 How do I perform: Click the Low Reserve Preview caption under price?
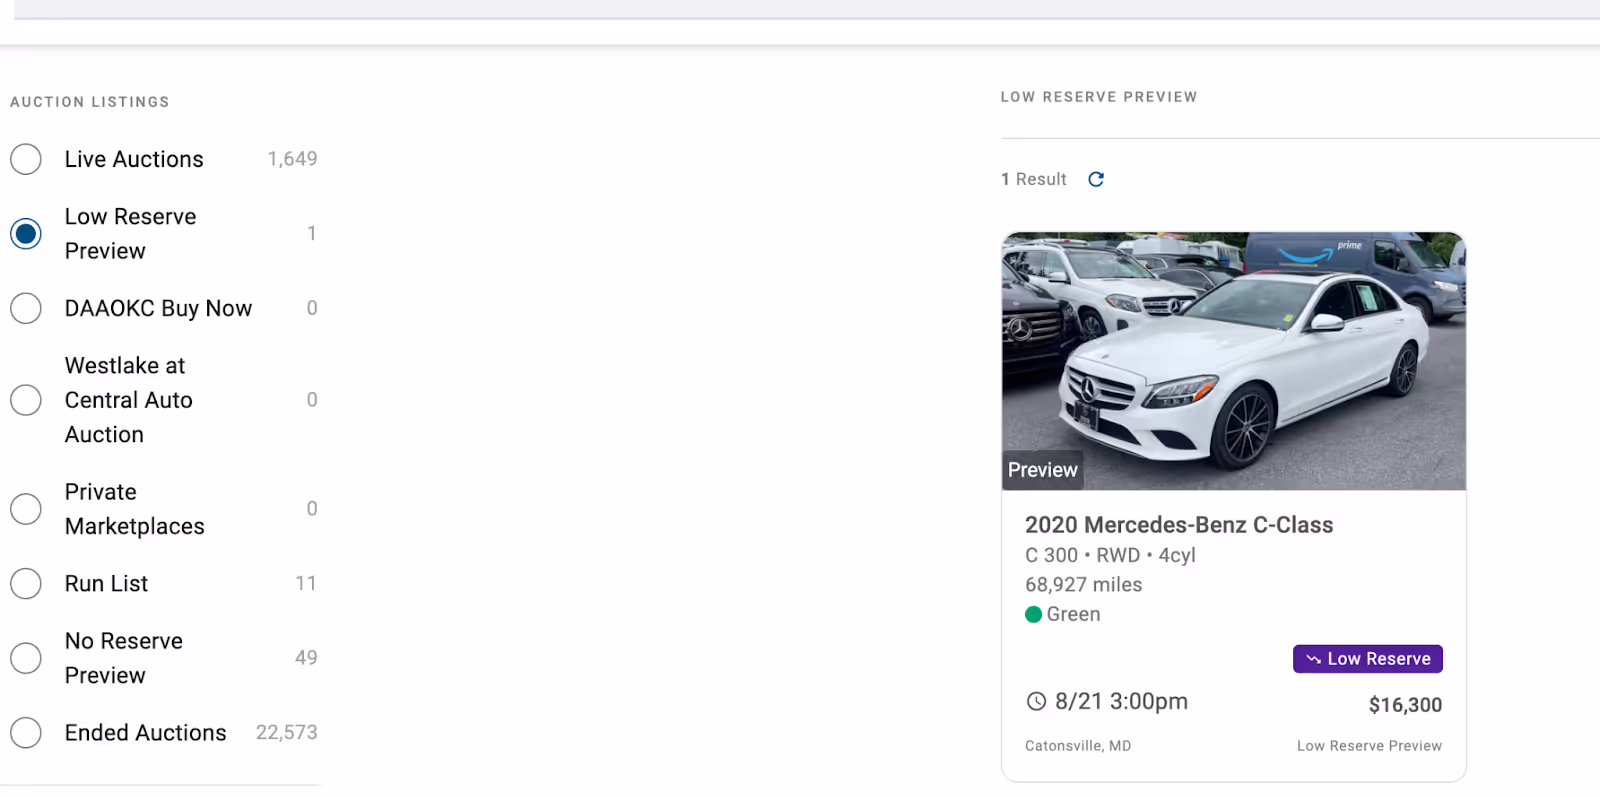pos(1369,746)
